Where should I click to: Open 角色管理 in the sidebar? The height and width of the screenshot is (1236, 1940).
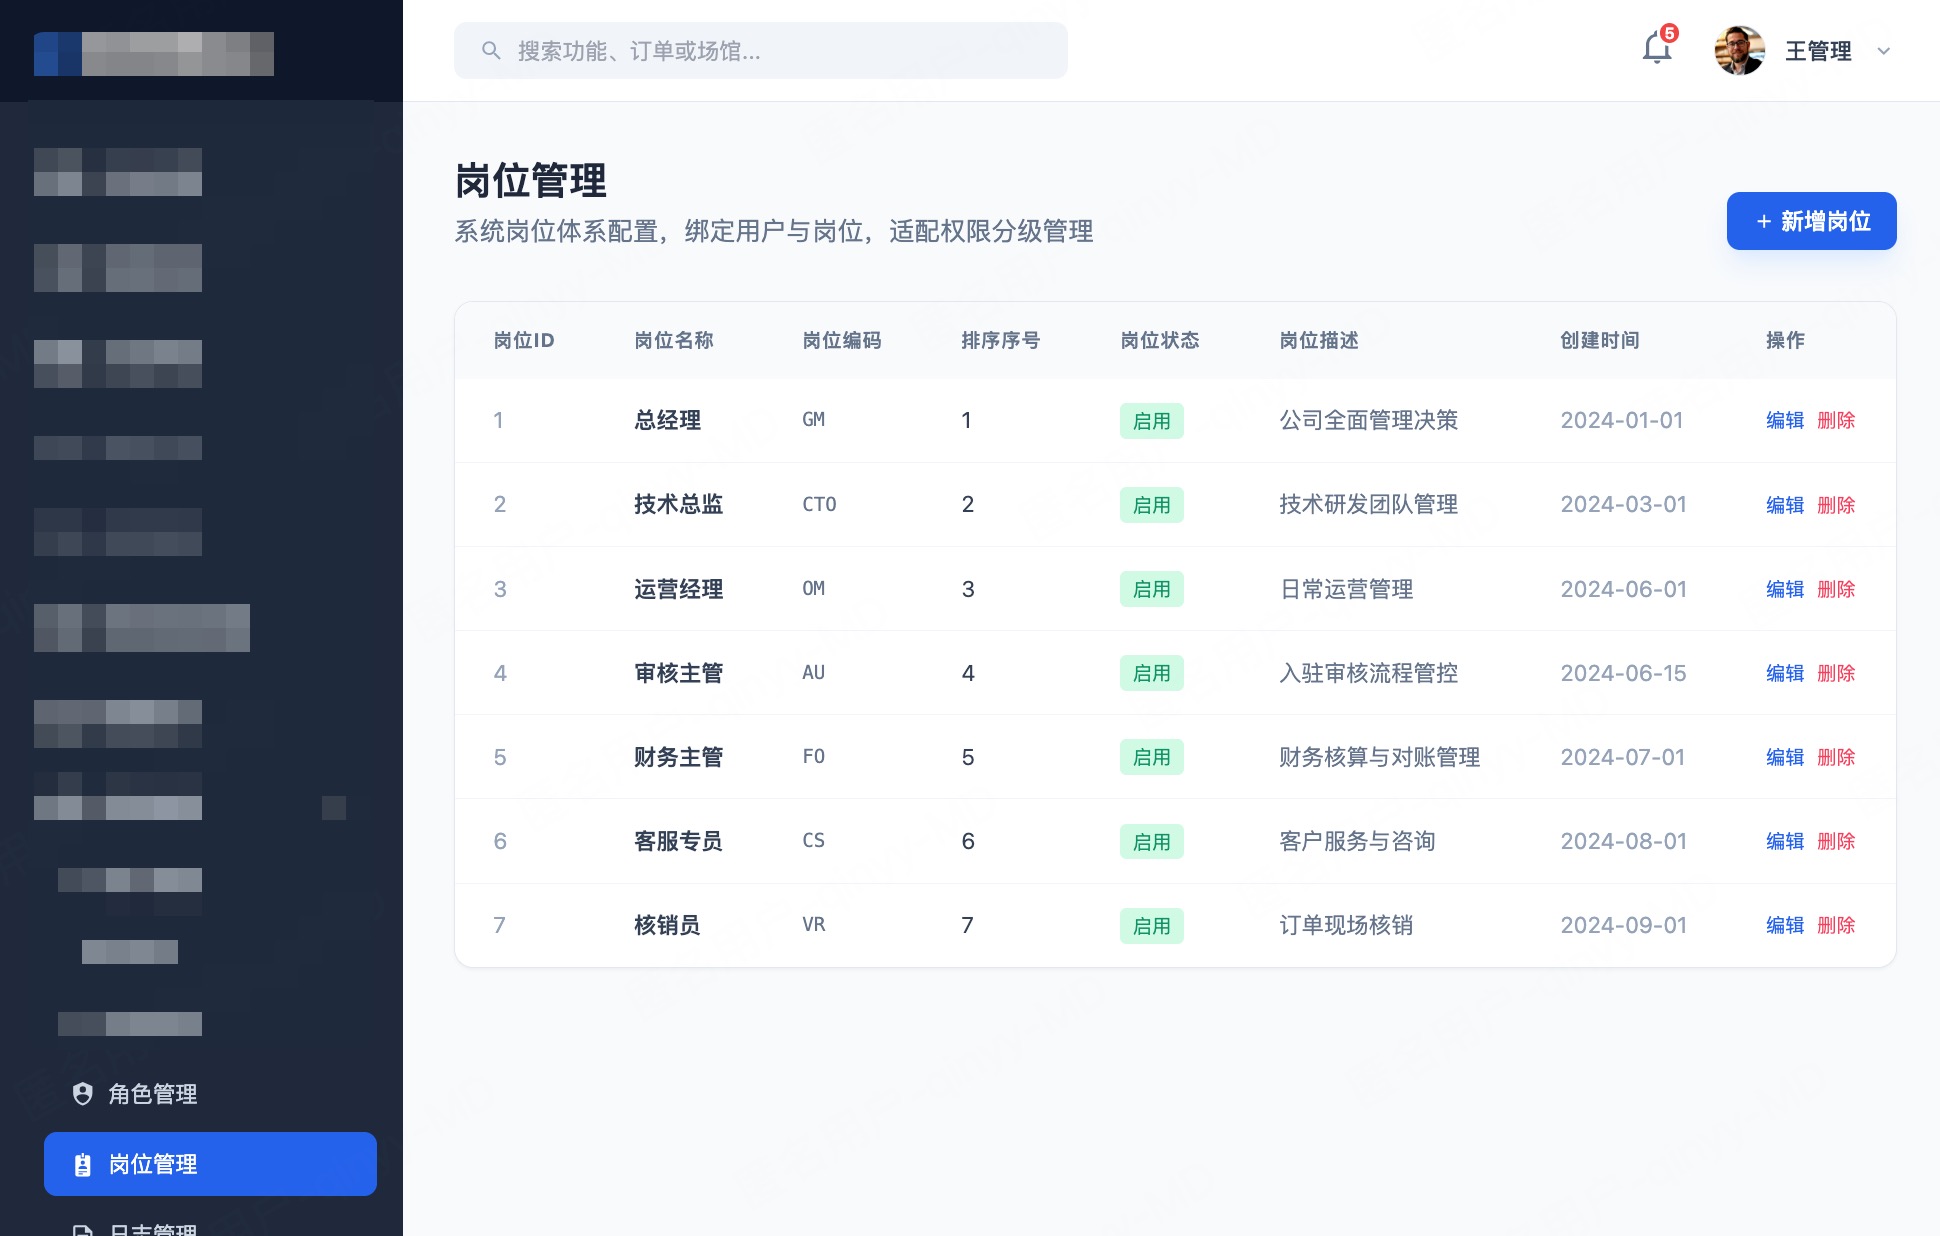pos(210,1094)
